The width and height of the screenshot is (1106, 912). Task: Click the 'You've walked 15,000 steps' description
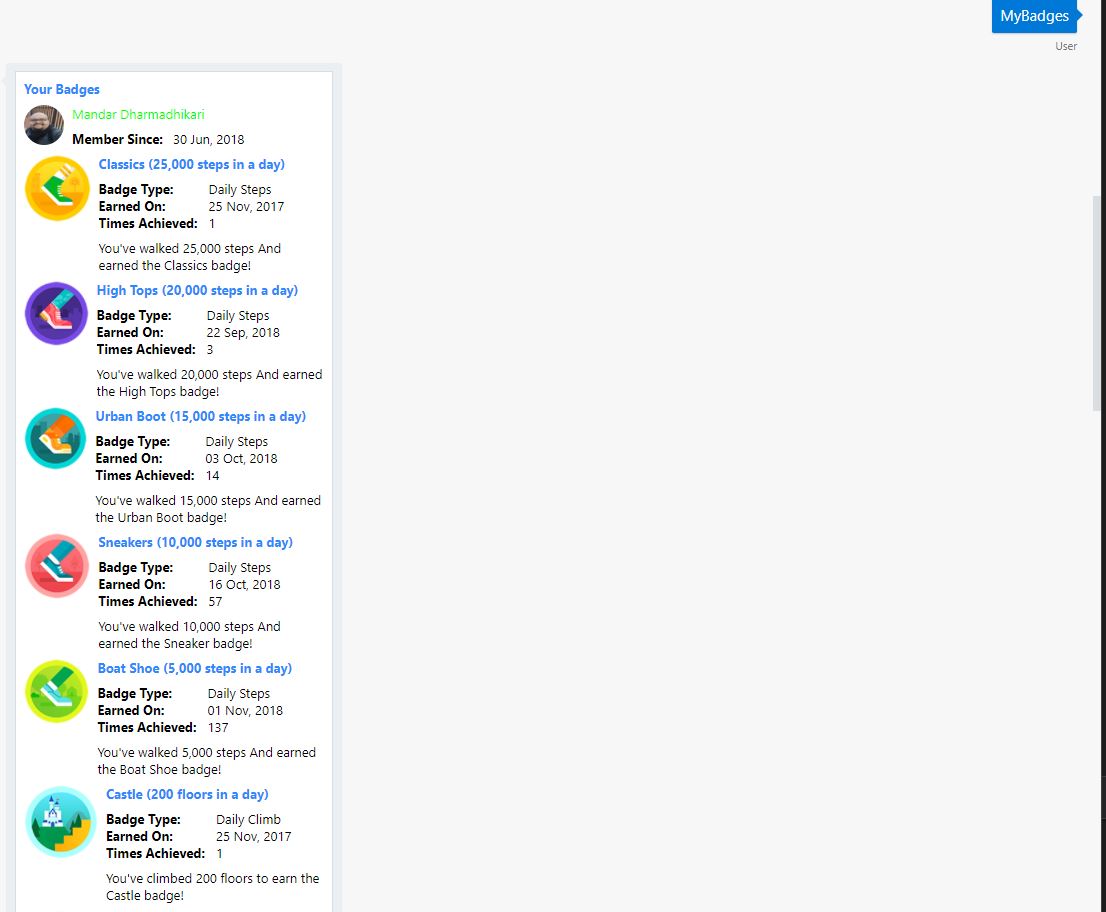tap(208, 509)
